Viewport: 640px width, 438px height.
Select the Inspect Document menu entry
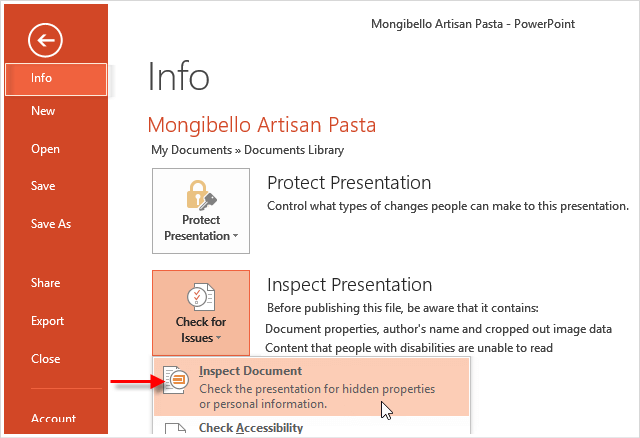[x=311, y=387]
